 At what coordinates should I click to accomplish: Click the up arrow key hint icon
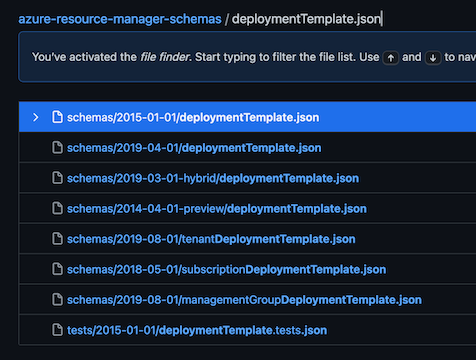coord(391,58)
